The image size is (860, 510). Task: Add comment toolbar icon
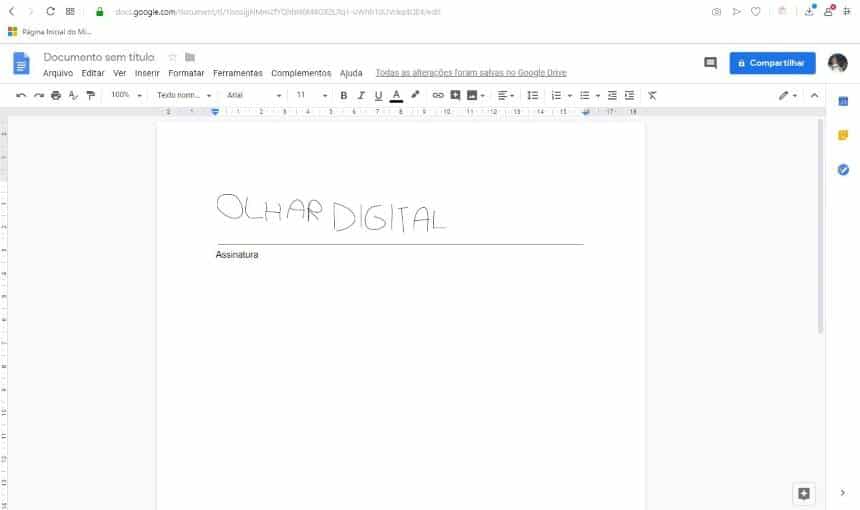455,95
